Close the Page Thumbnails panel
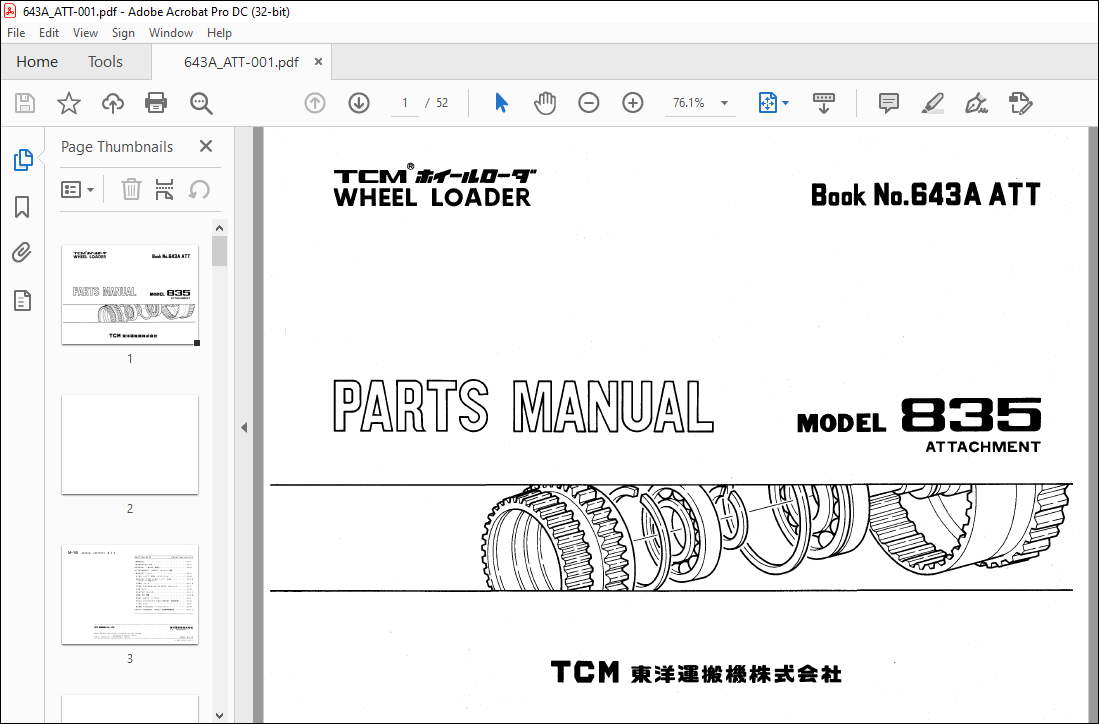The height and width of the screenshot is (724, 1099). click(x=205, y=146)
